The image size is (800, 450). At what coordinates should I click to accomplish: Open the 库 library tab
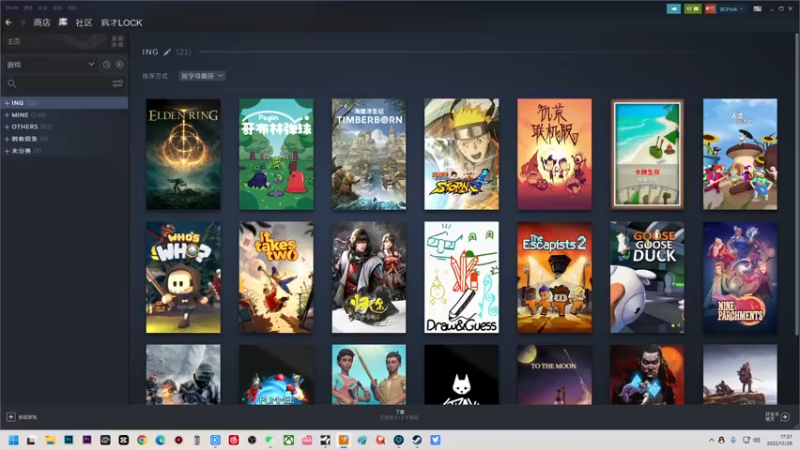point(63,22)
